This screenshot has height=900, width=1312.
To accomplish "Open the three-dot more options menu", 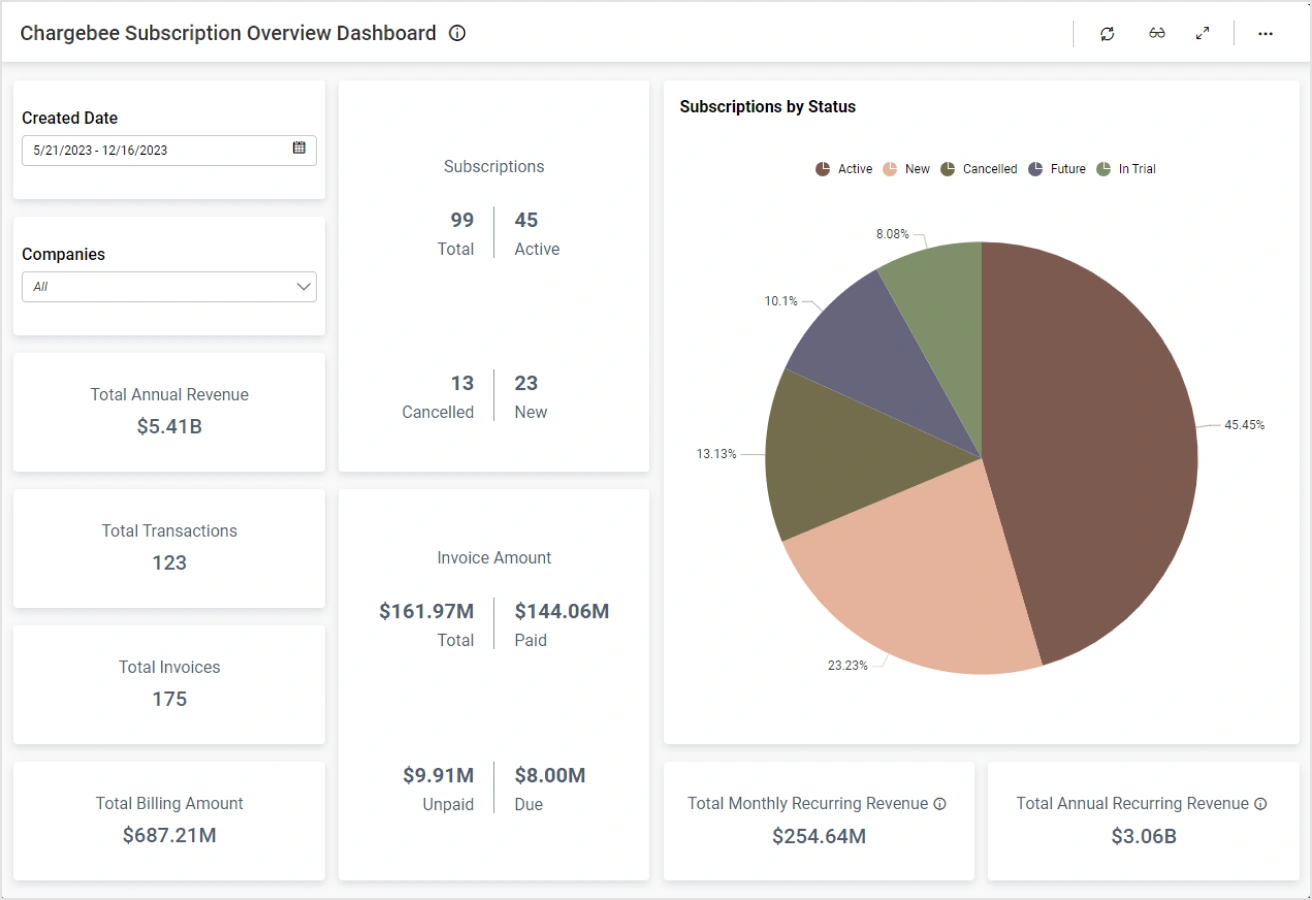I will pos(1265,34).
